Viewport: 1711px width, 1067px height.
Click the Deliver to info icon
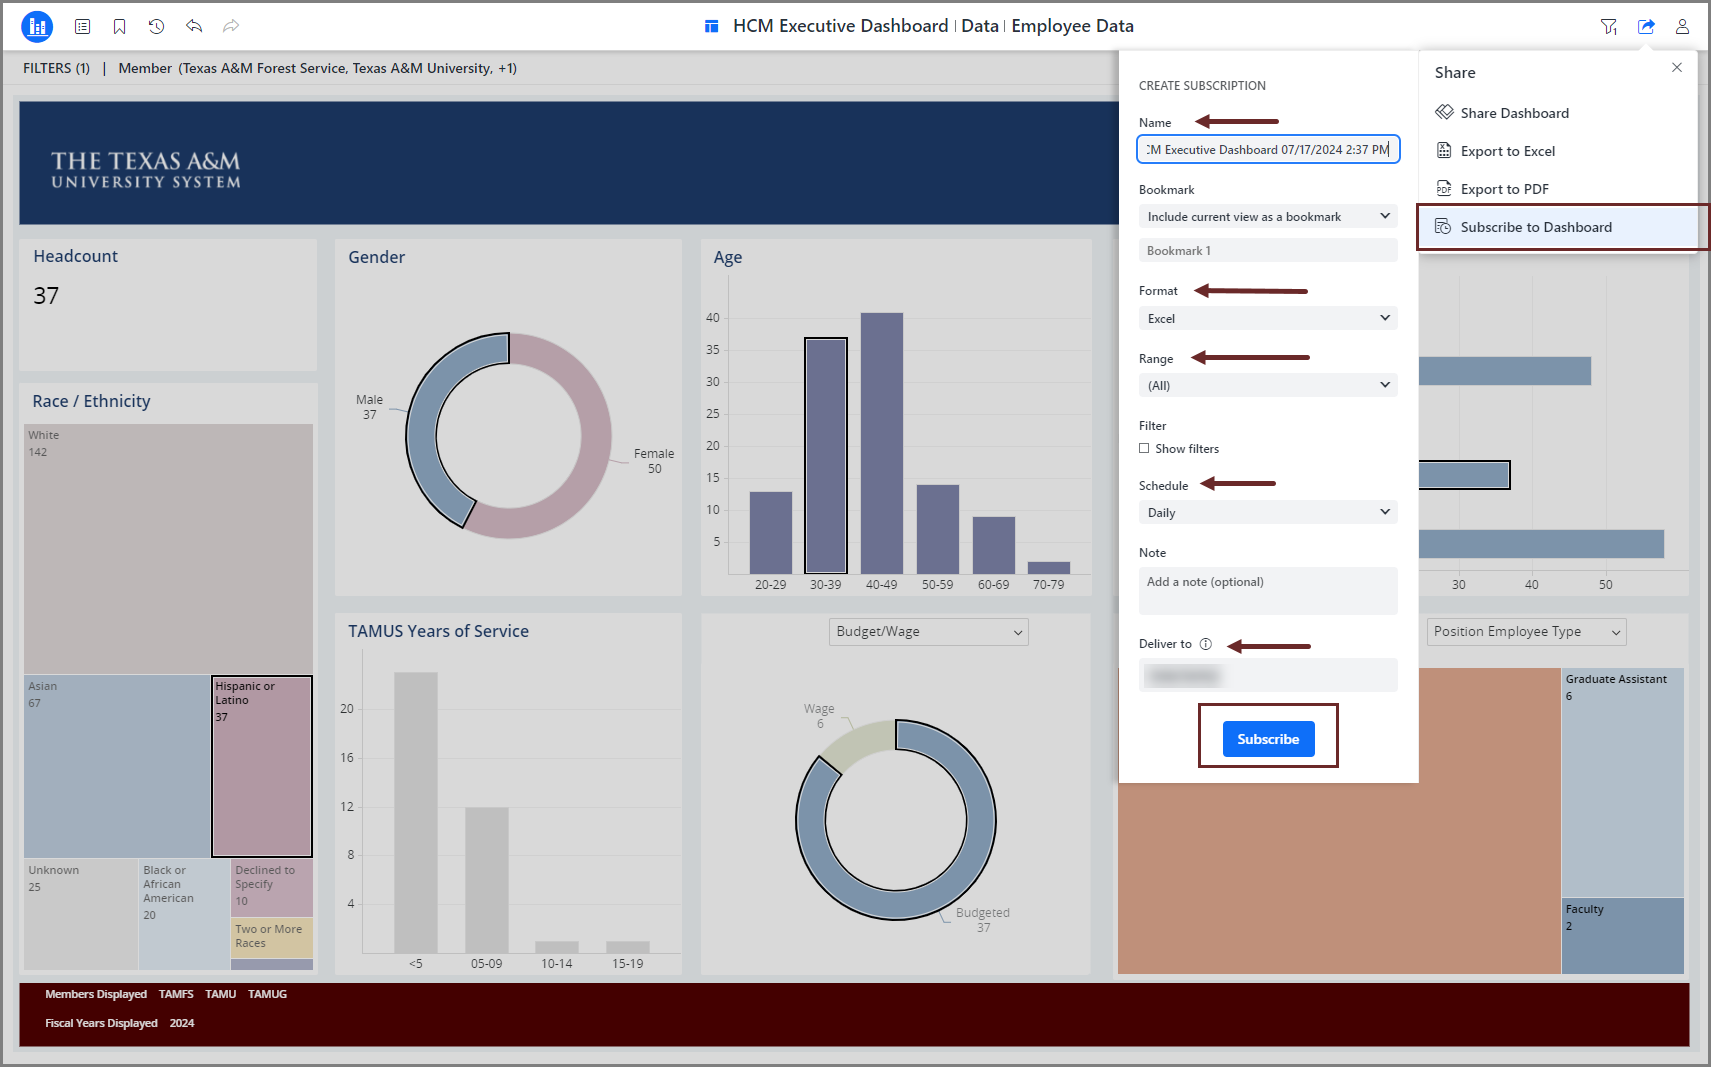1206,644
